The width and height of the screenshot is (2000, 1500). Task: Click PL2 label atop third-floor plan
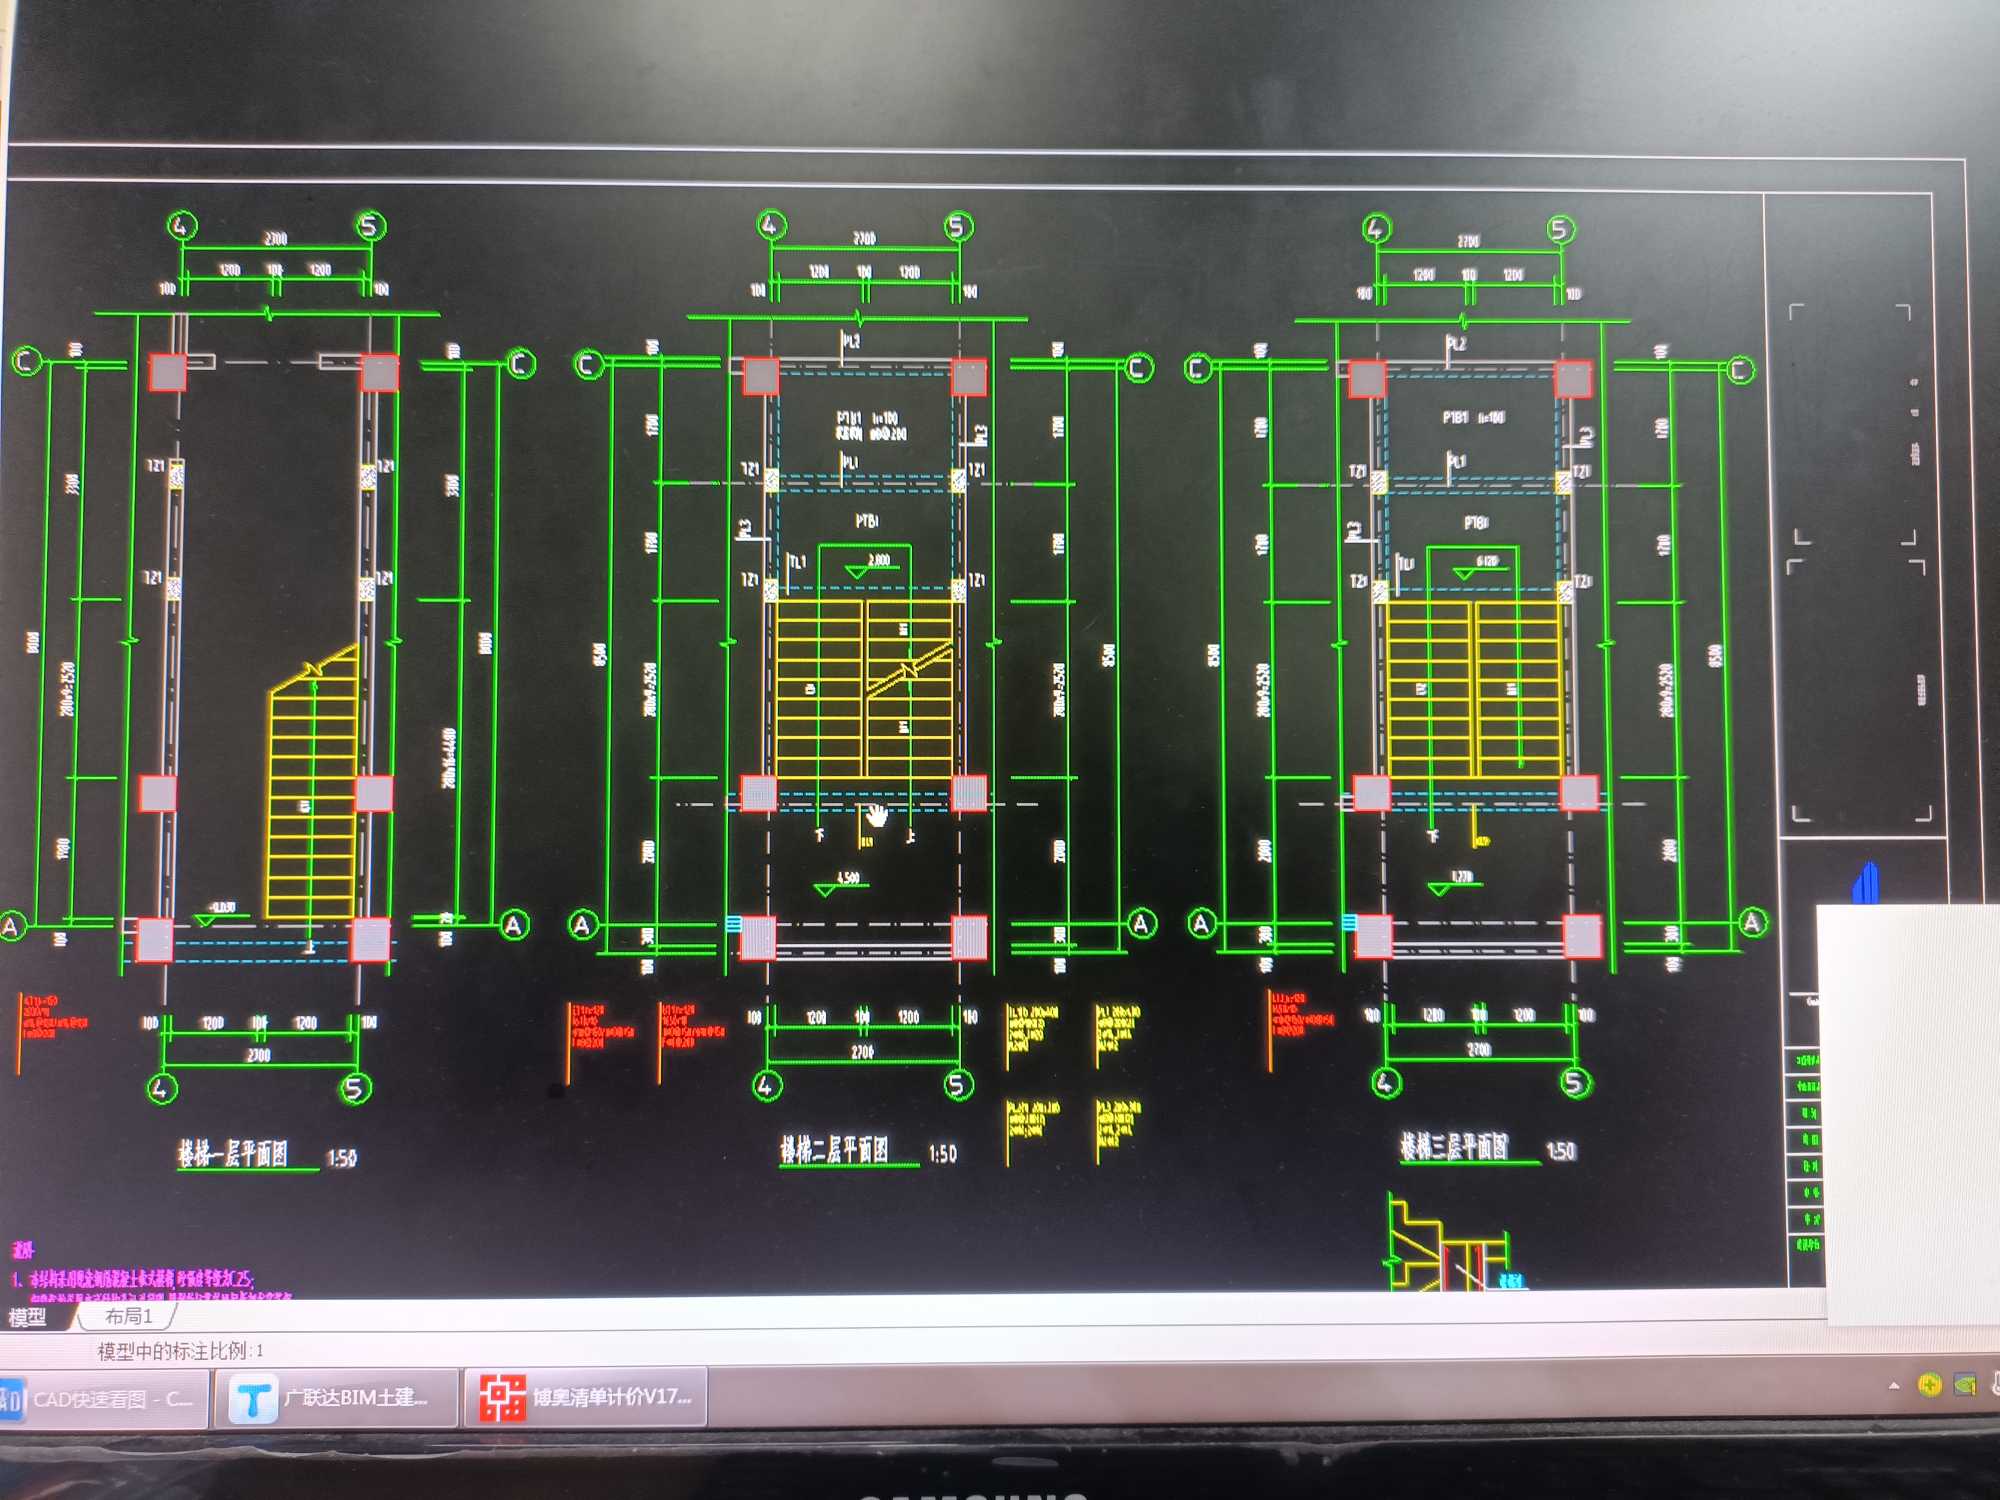click(1457, 344)
